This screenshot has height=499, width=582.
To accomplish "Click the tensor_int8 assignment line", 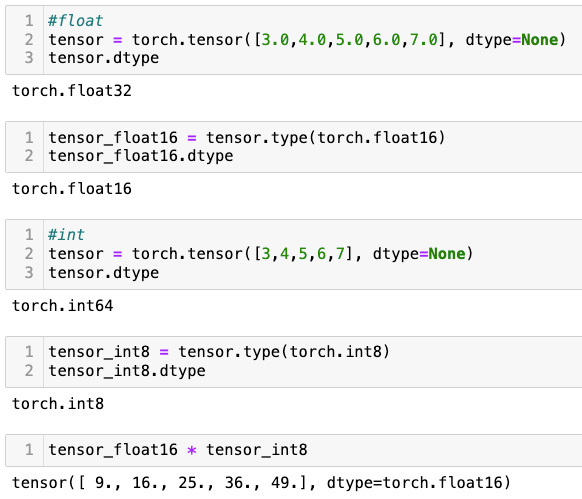I will click(219, 352).
